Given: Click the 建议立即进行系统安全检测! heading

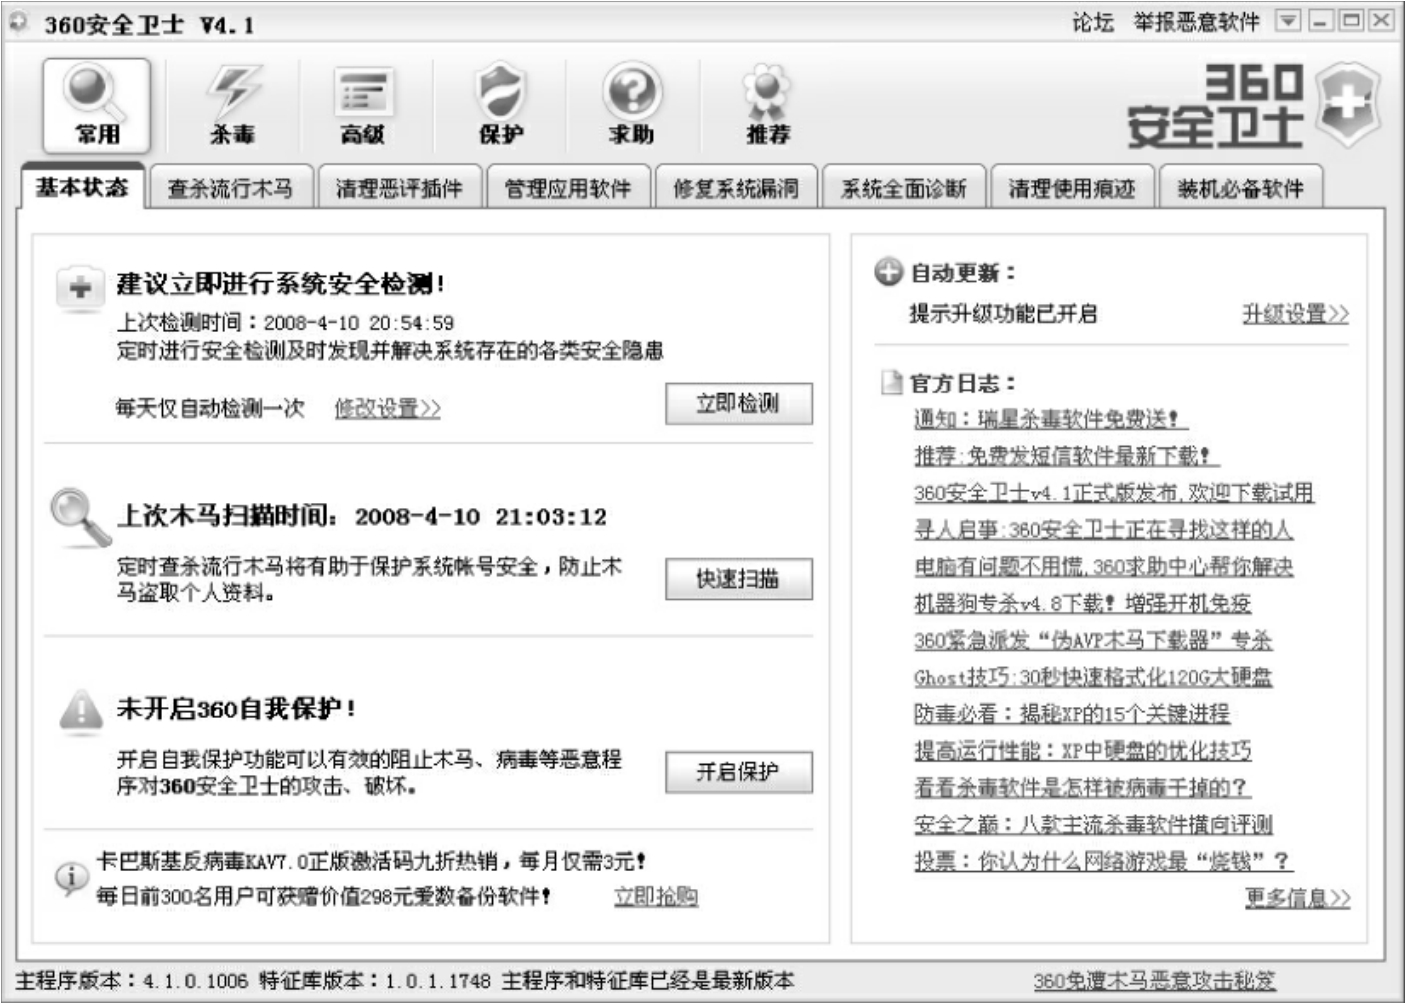Looking at the screenshot, I should point(281,284).
